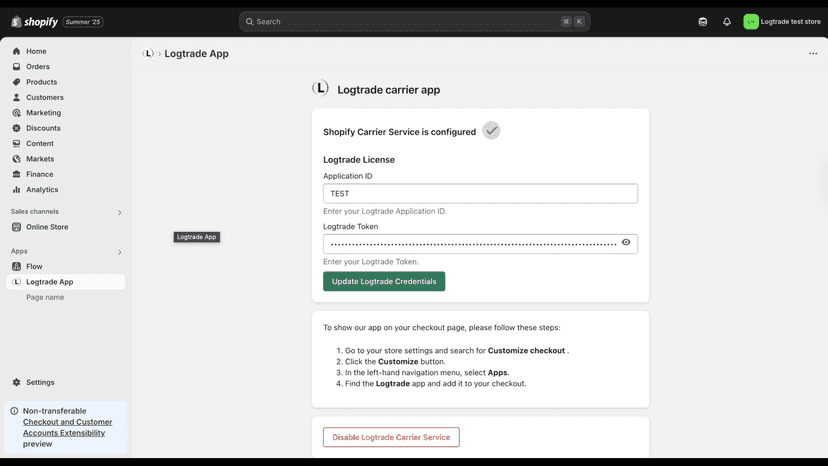Click the Content icon in sidebar

tap(16, 143)
